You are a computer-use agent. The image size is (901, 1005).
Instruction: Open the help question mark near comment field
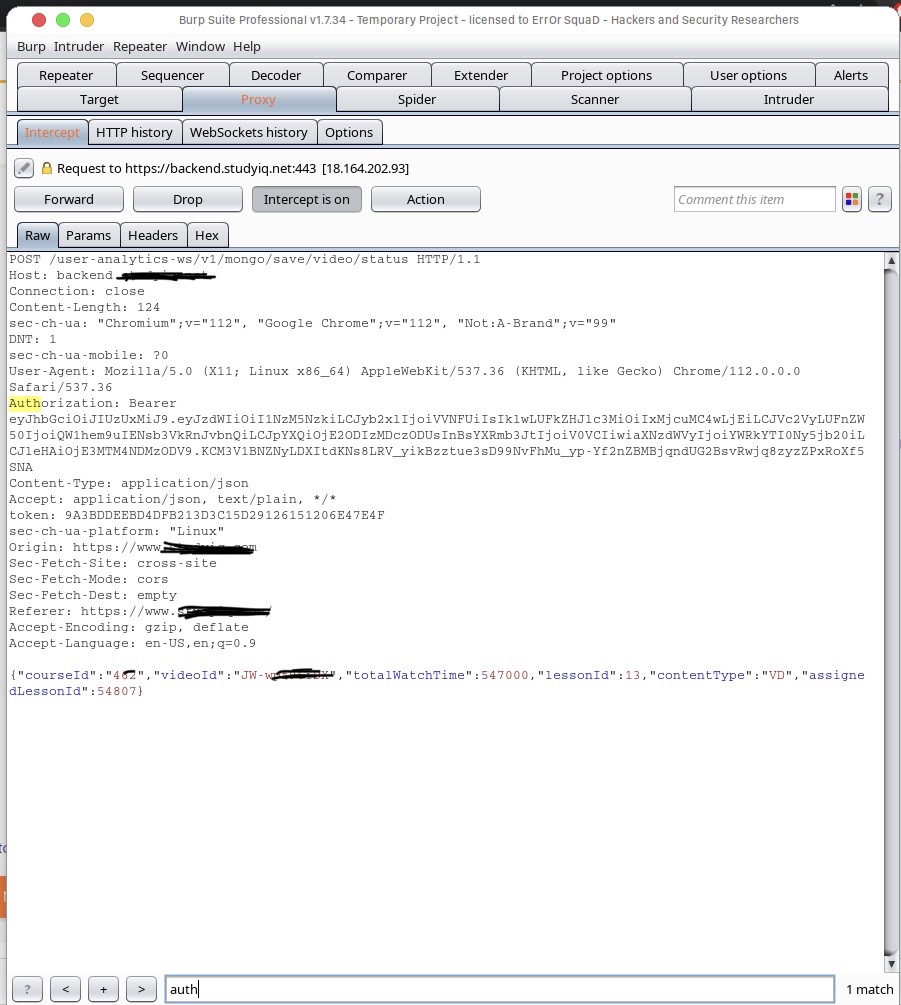879,199
